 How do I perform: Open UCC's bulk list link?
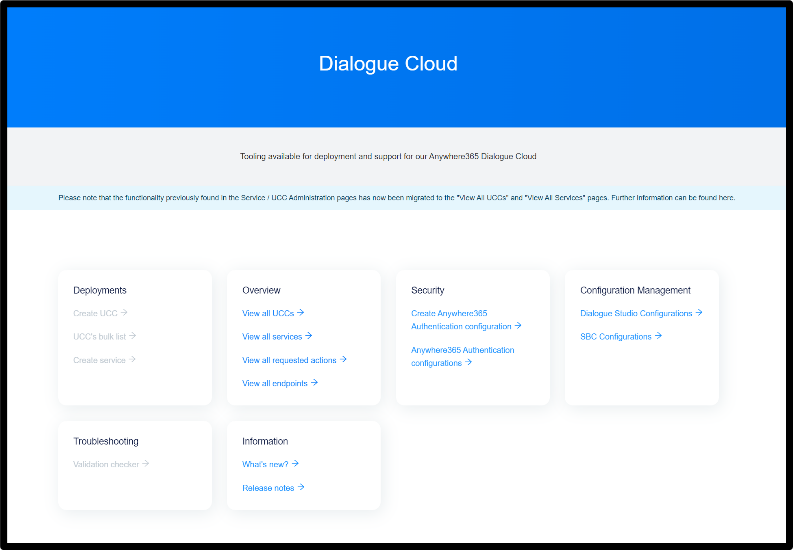[x=105, y=337]
